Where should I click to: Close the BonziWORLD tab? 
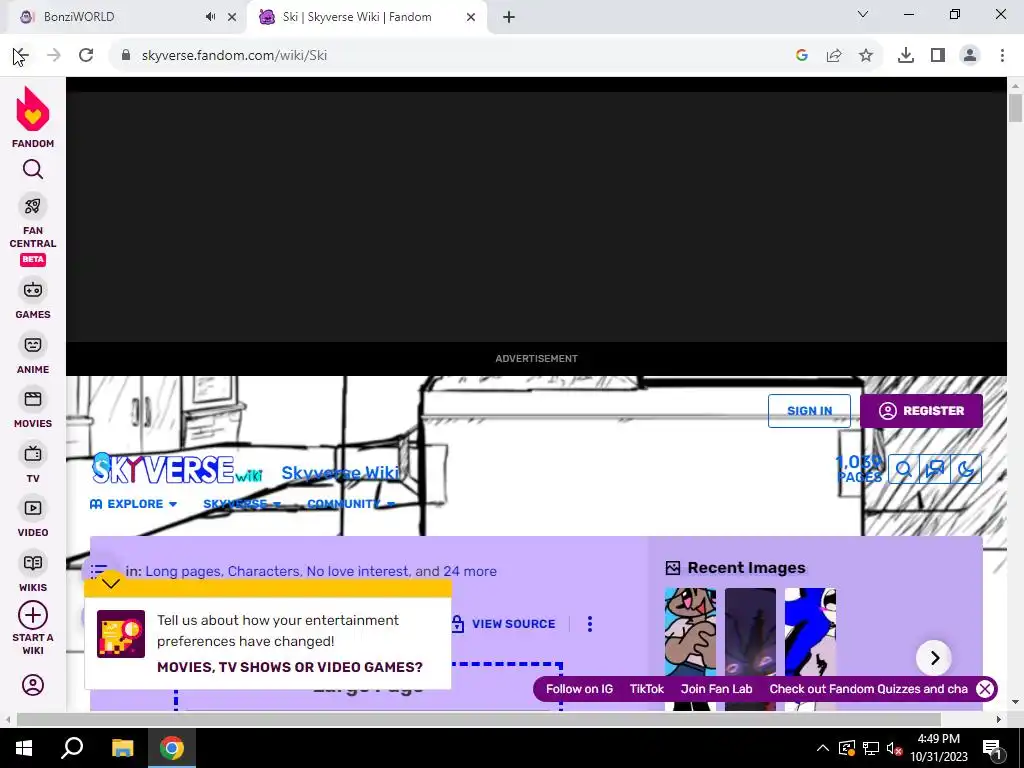click(232, 17)
